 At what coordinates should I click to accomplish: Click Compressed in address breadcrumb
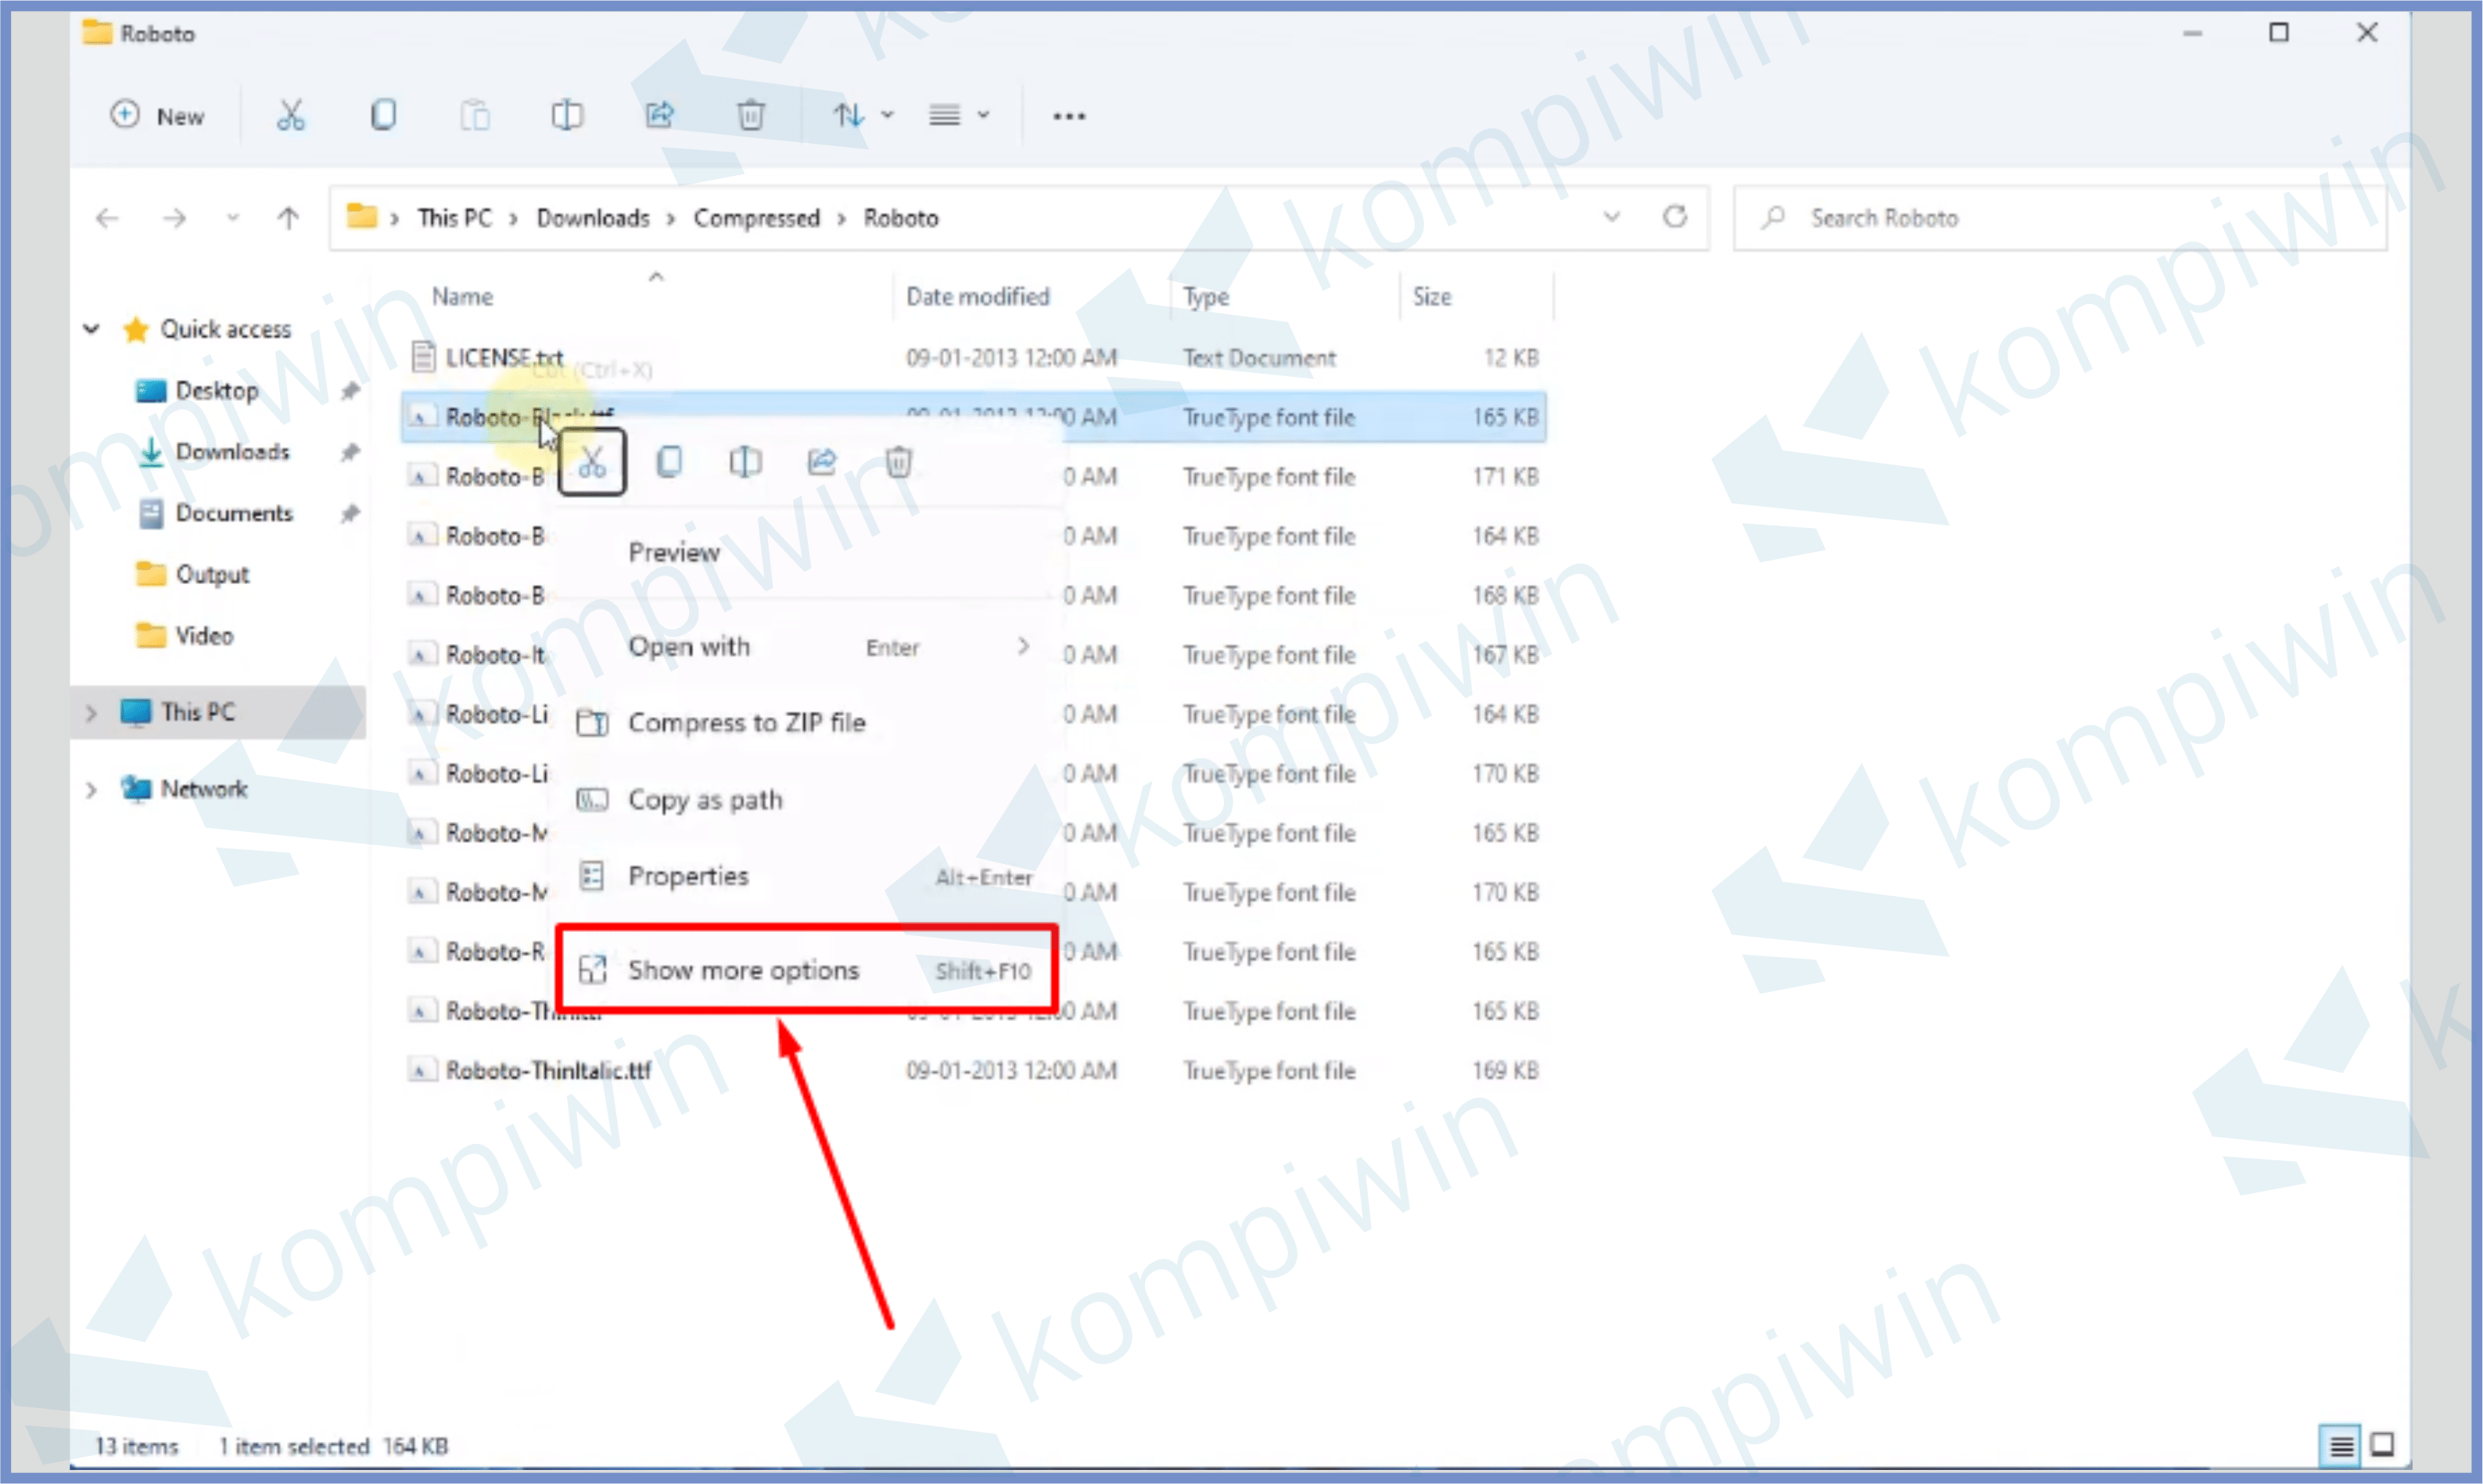[757, 218]
